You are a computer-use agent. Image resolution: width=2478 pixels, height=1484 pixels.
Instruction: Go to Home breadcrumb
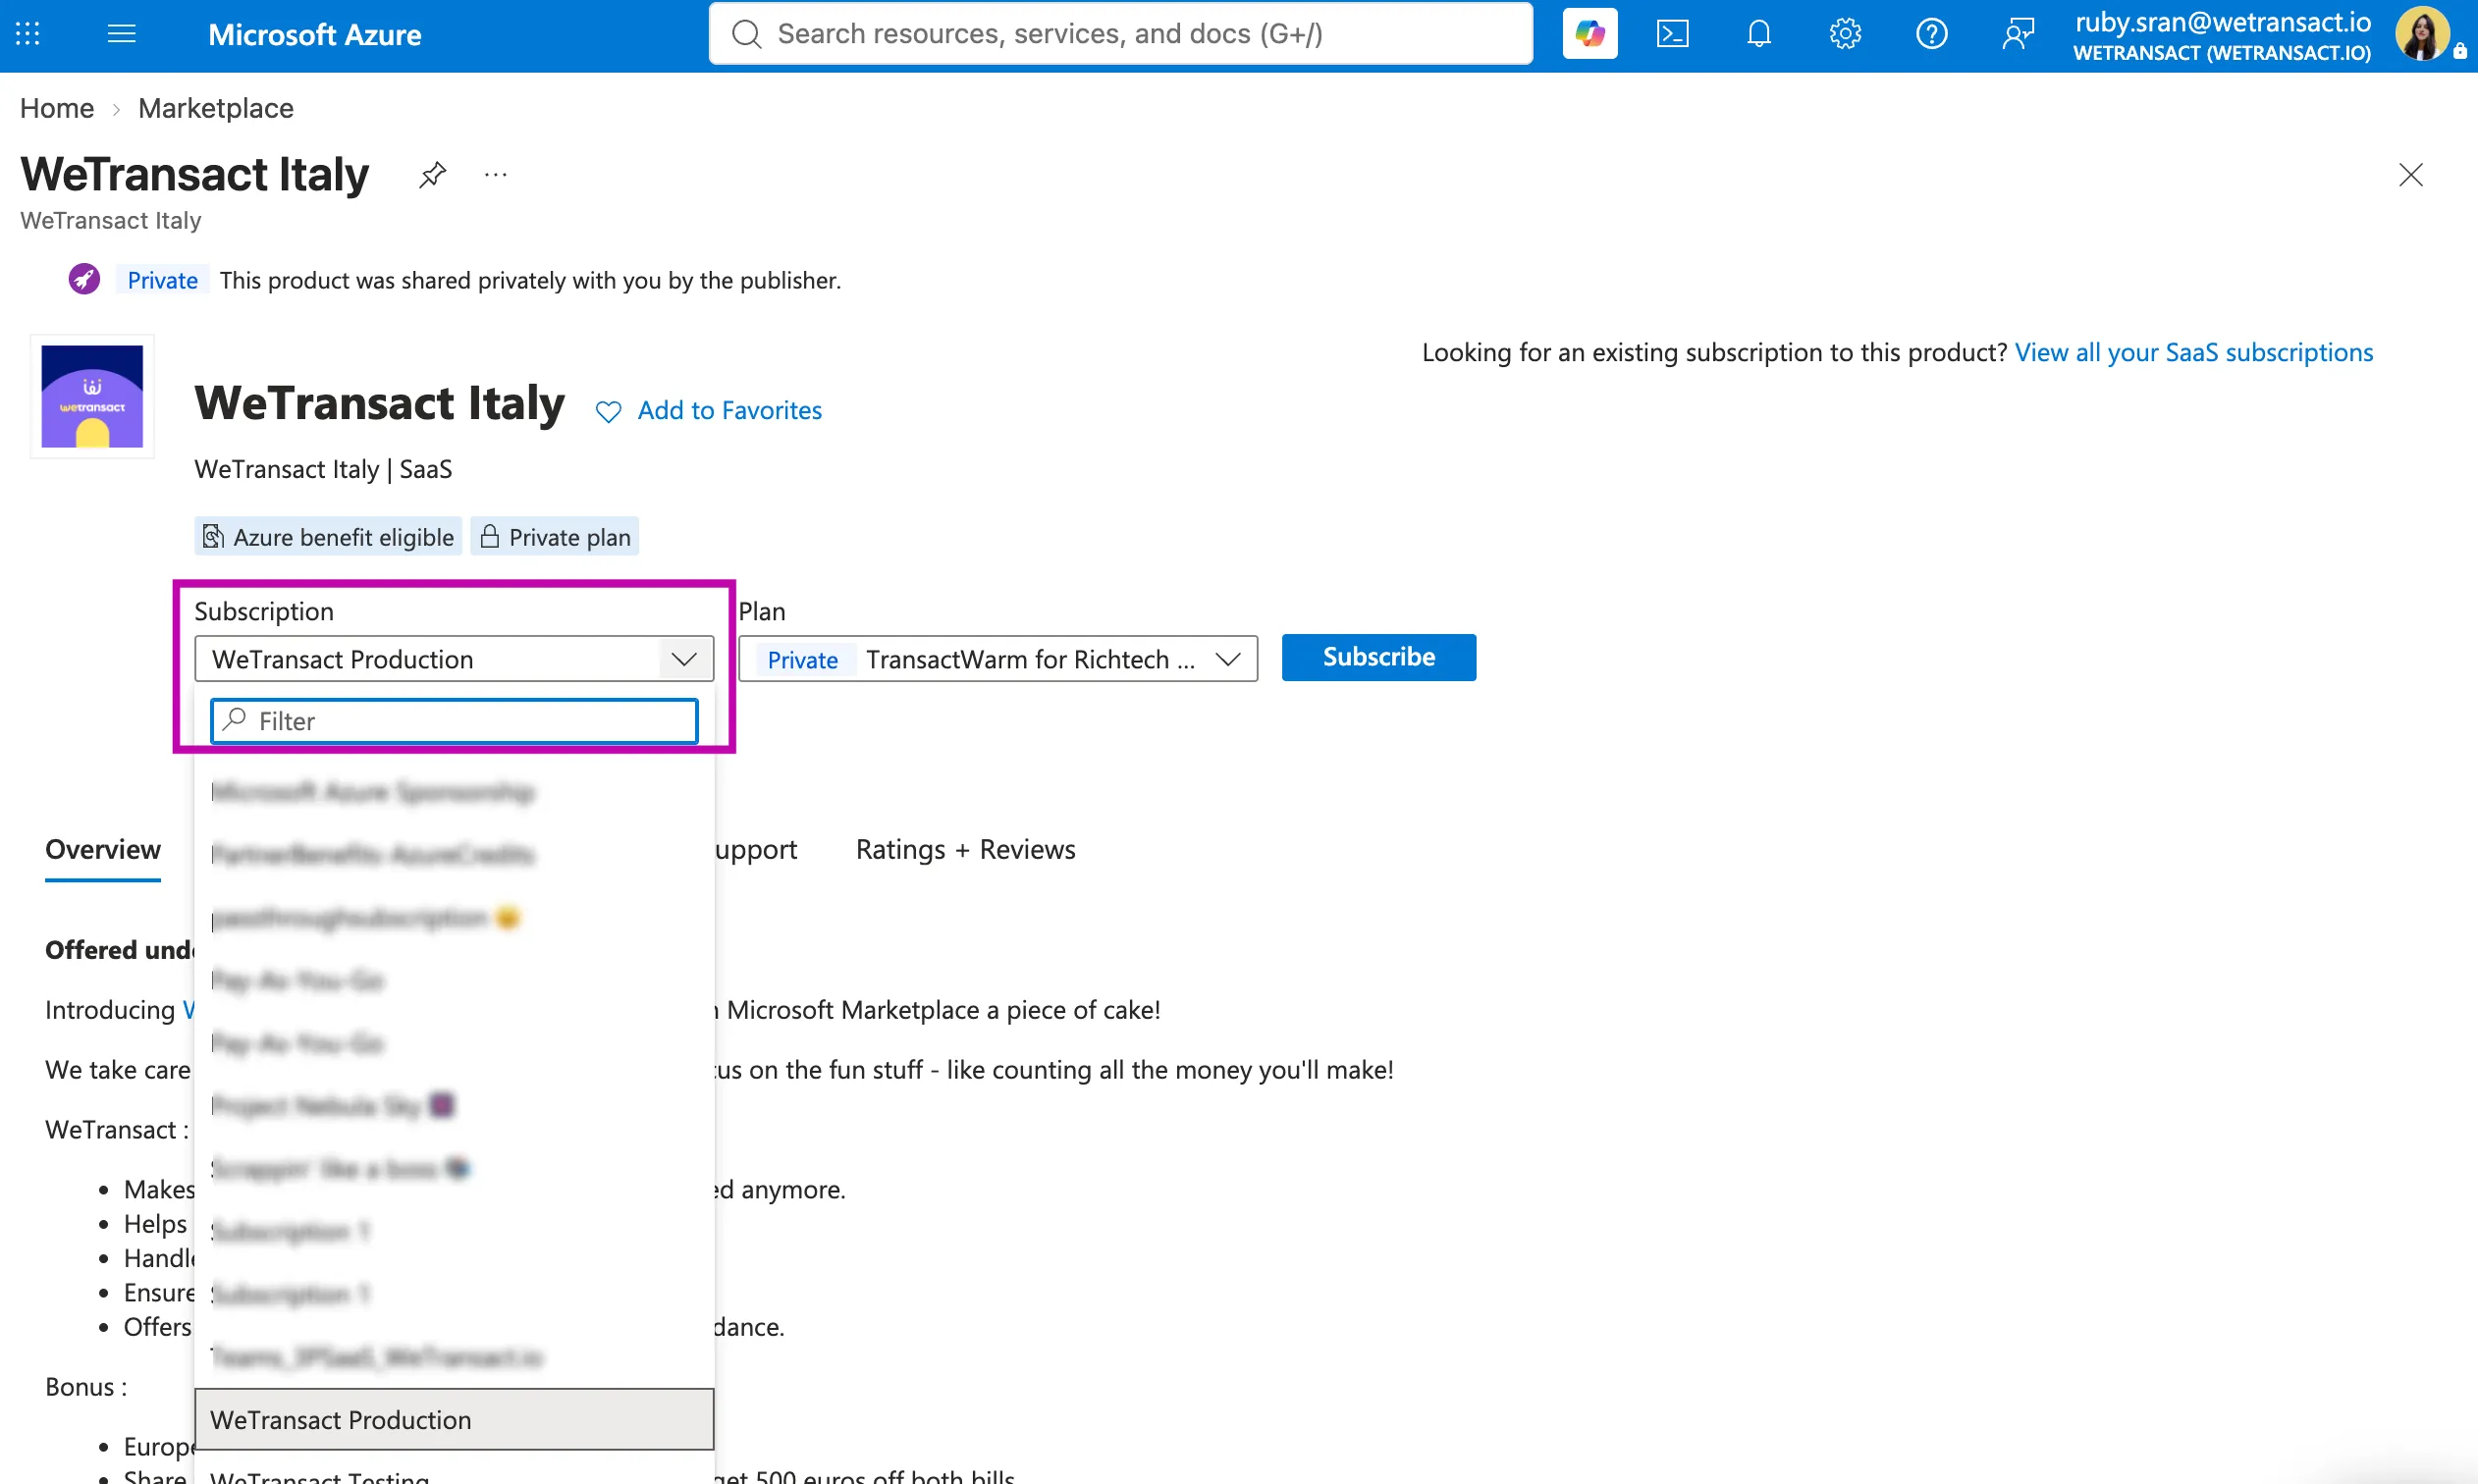tap(56, 108)
